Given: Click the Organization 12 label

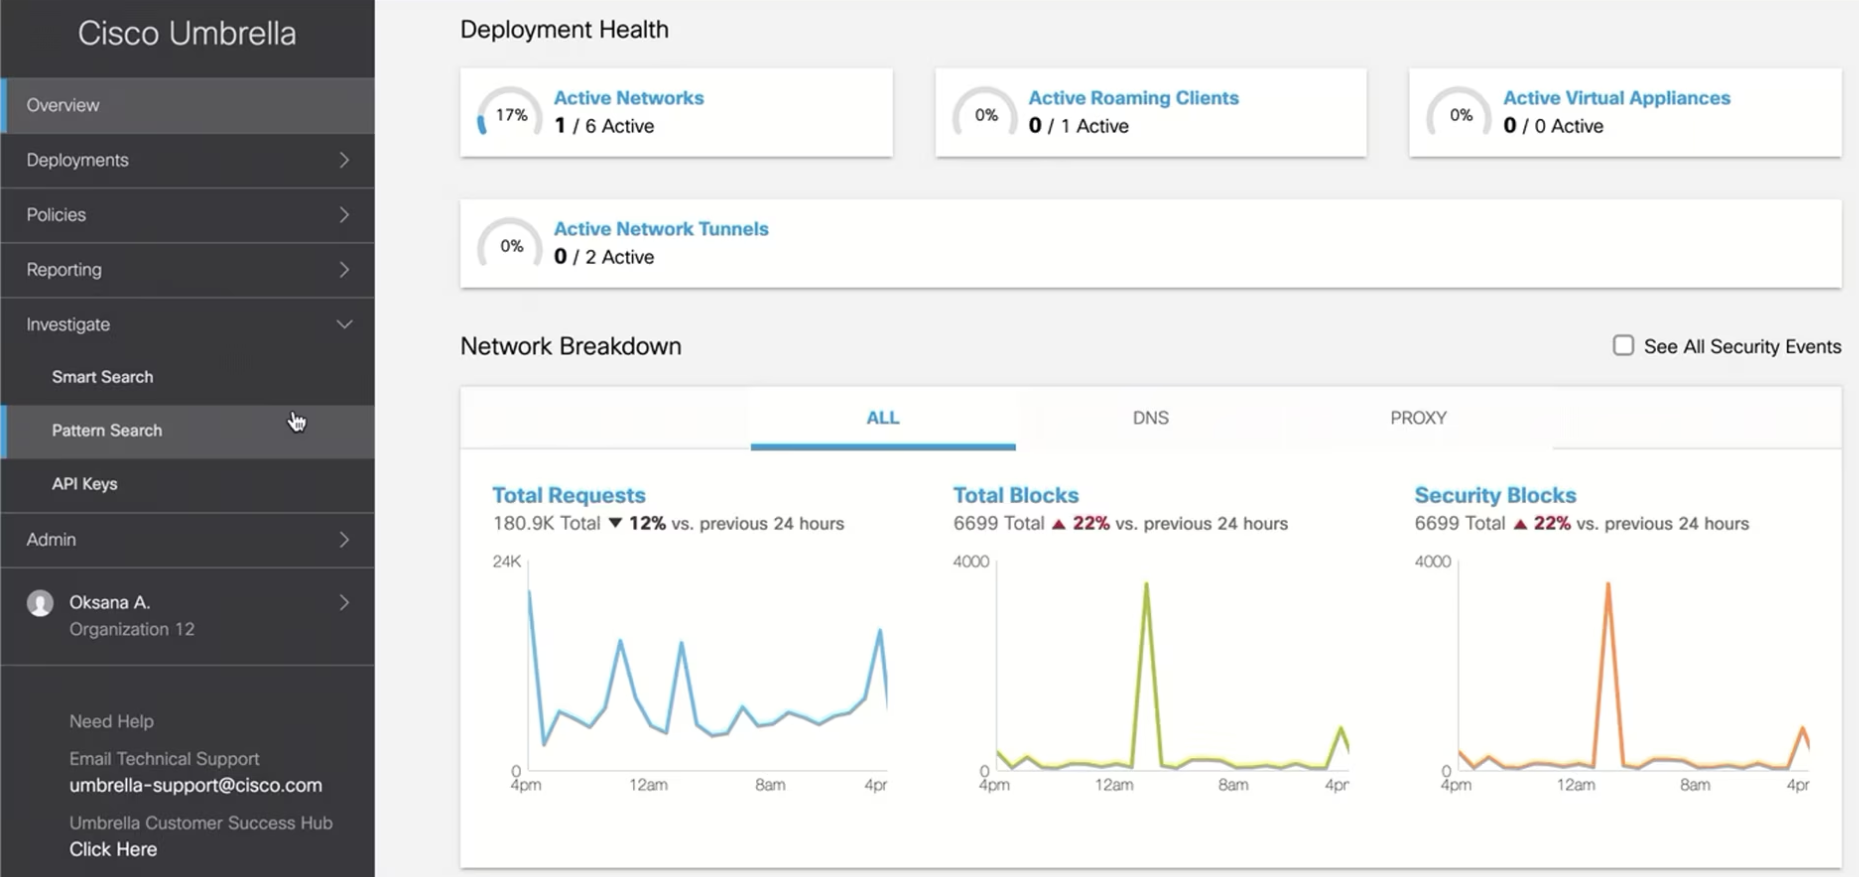Looking at the screenshot, I should click(132, 629).
